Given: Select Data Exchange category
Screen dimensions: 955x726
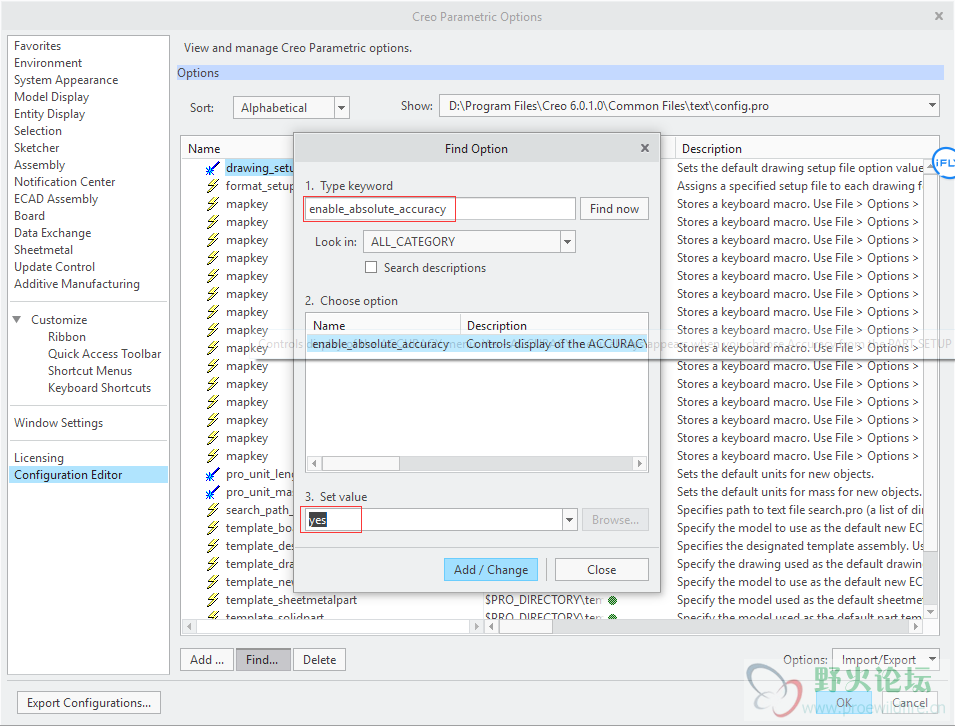Looking at the screenshot, I should click(x=53, y=233).
